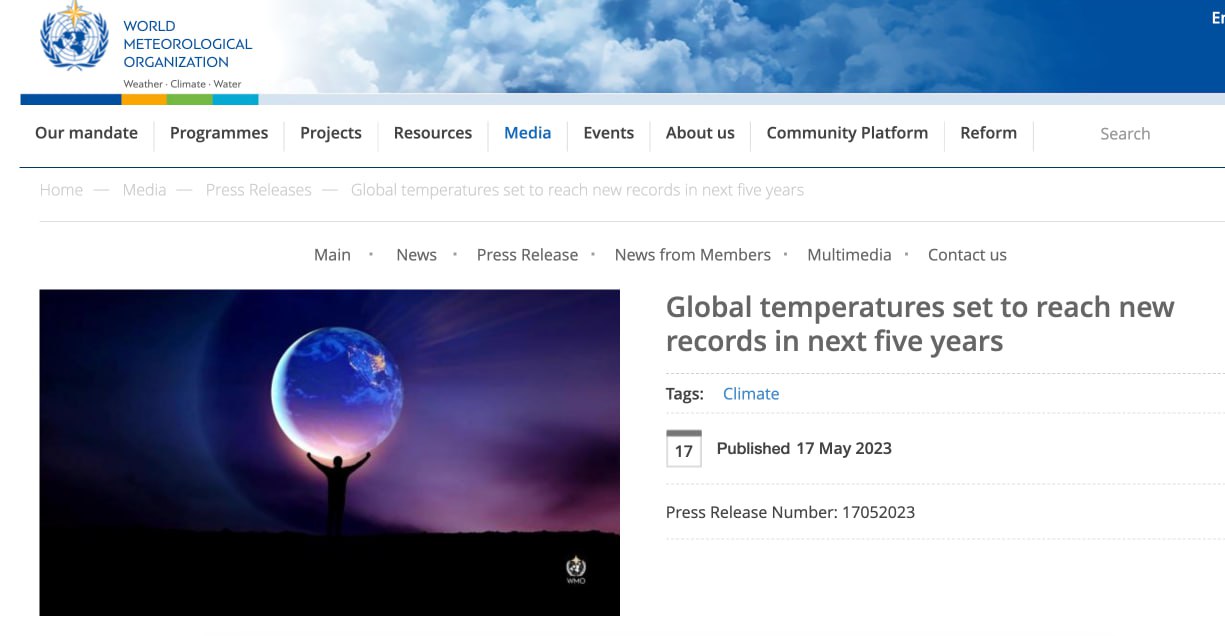Go to Home via breadcrumb
The width and height of the screenshot is (1225, 636).
tap(61, 190)
